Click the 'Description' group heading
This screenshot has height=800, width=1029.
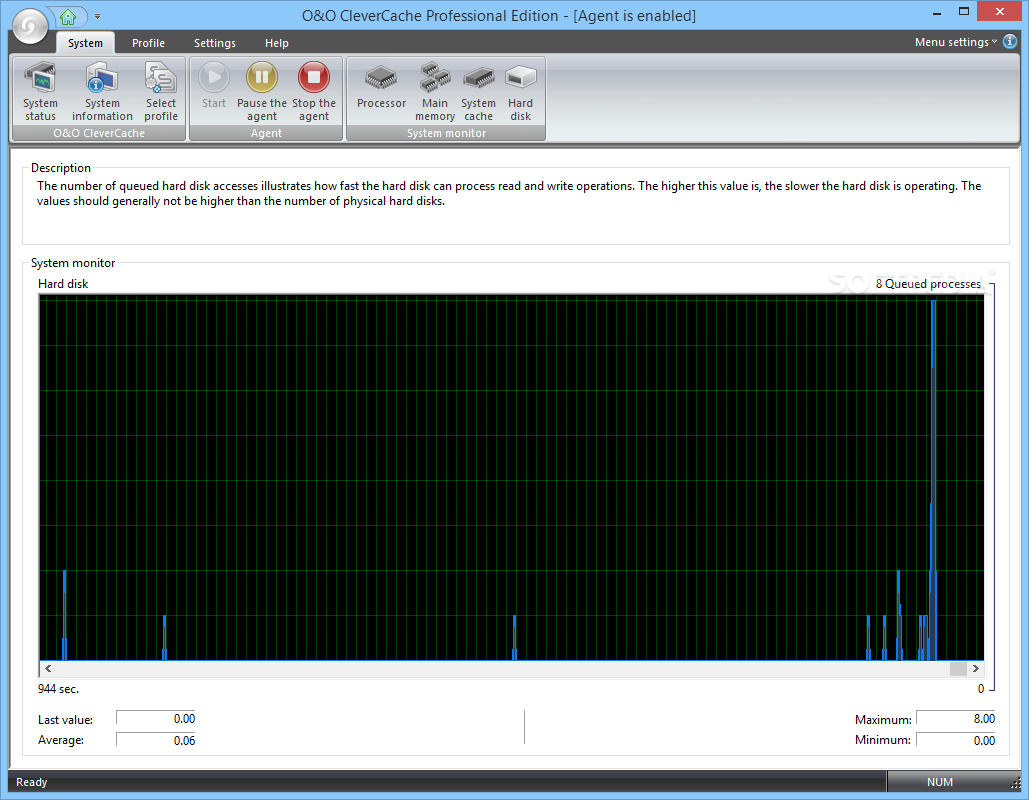tap(60, 168)
